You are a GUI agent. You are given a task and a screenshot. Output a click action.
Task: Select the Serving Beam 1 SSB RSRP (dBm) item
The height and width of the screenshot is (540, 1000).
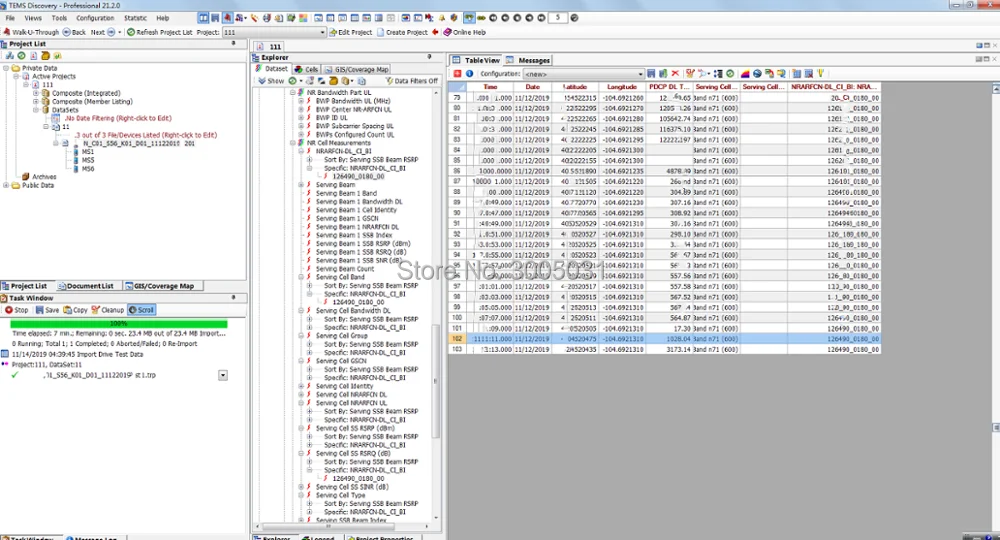[x=363, y=244]
